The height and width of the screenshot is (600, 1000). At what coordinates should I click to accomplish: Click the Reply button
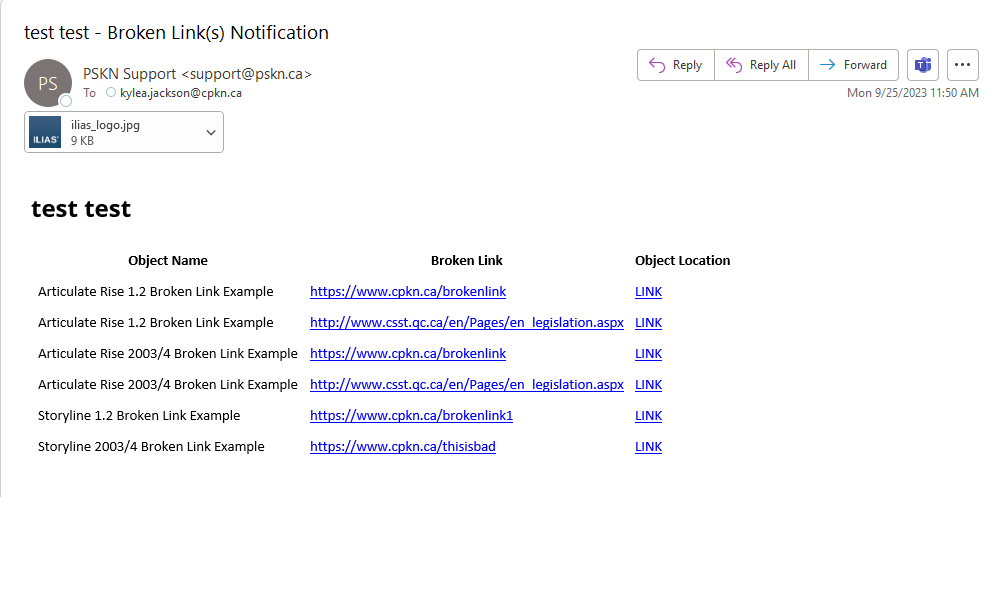coord(675,65)
